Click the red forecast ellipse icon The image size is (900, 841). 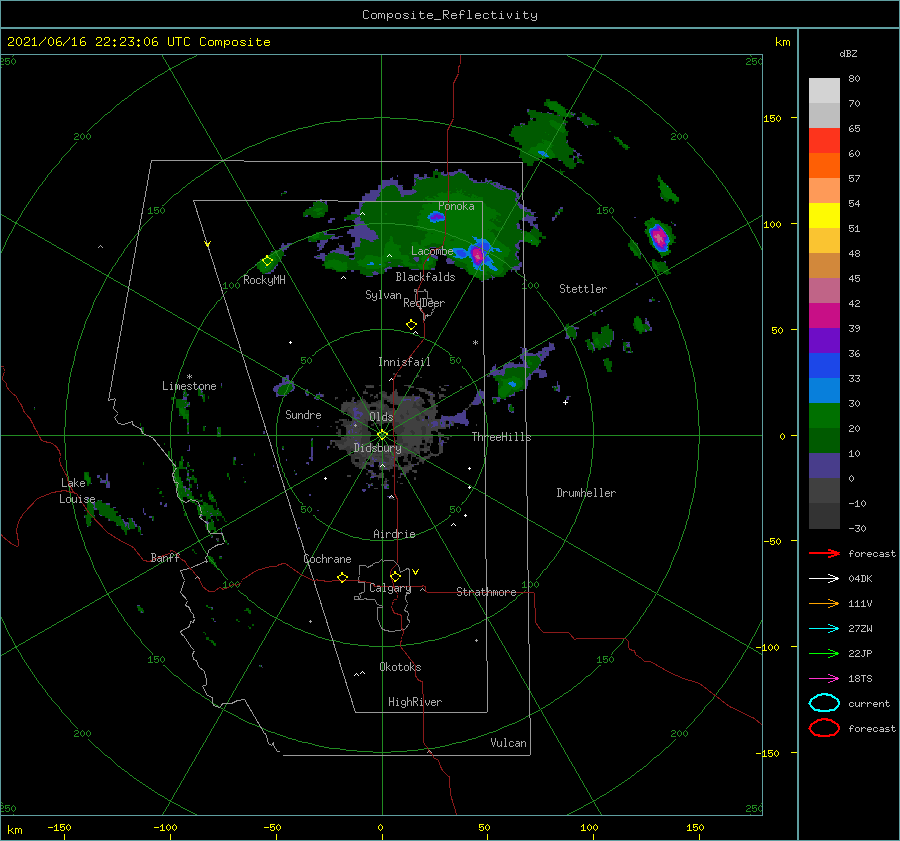pyautogui.click(x=824, y=728)
